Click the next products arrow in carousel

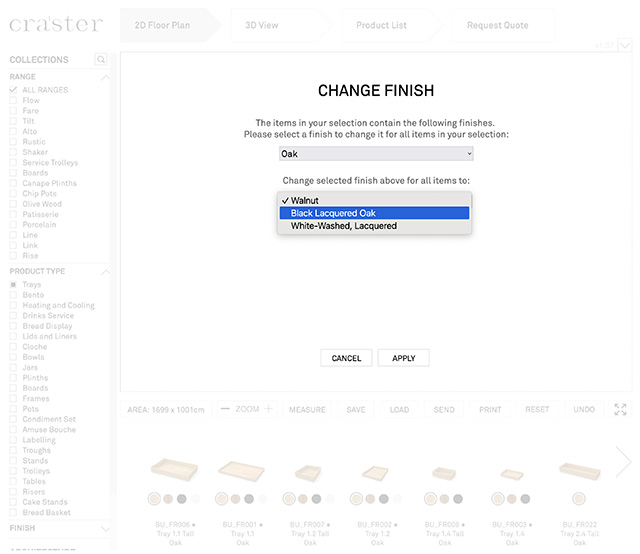coord(623,461)
